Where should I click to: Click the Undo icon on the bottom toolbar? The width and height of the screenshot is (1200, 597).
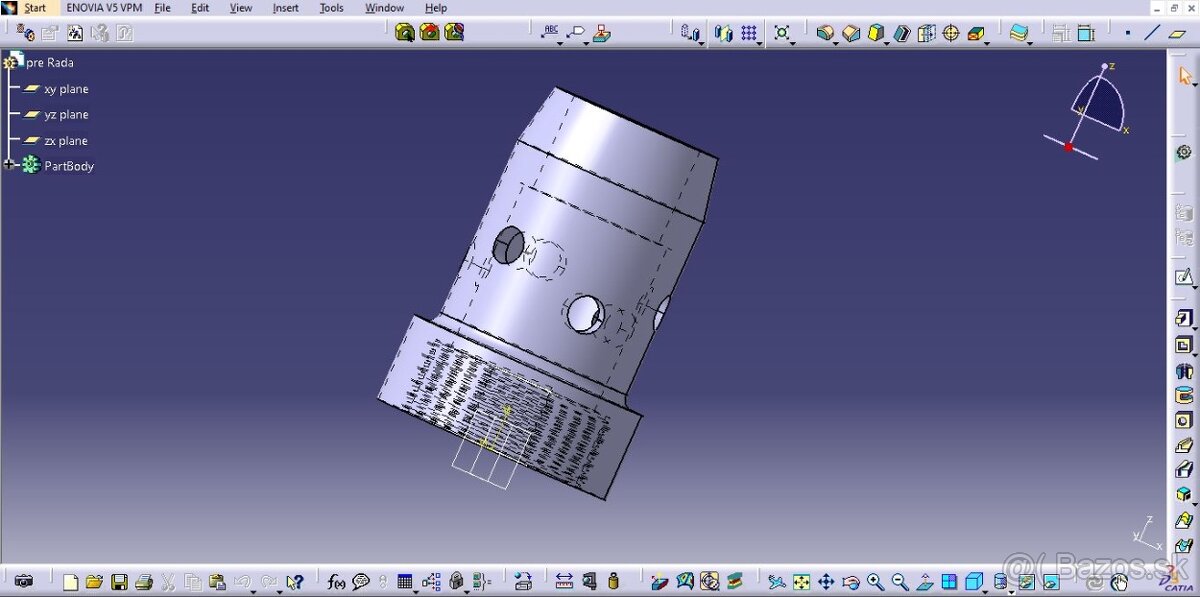245,581
